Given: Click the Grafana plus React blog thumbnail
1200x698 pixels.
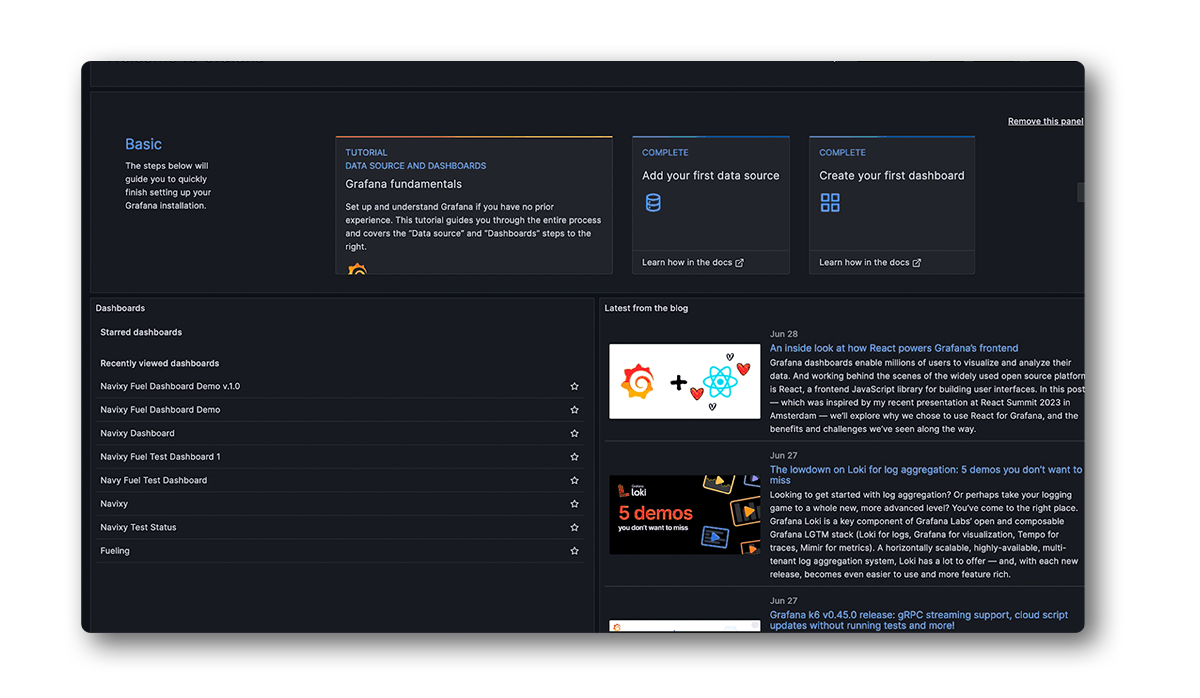Looking at the screenshot, I should [x=684, y=381].
